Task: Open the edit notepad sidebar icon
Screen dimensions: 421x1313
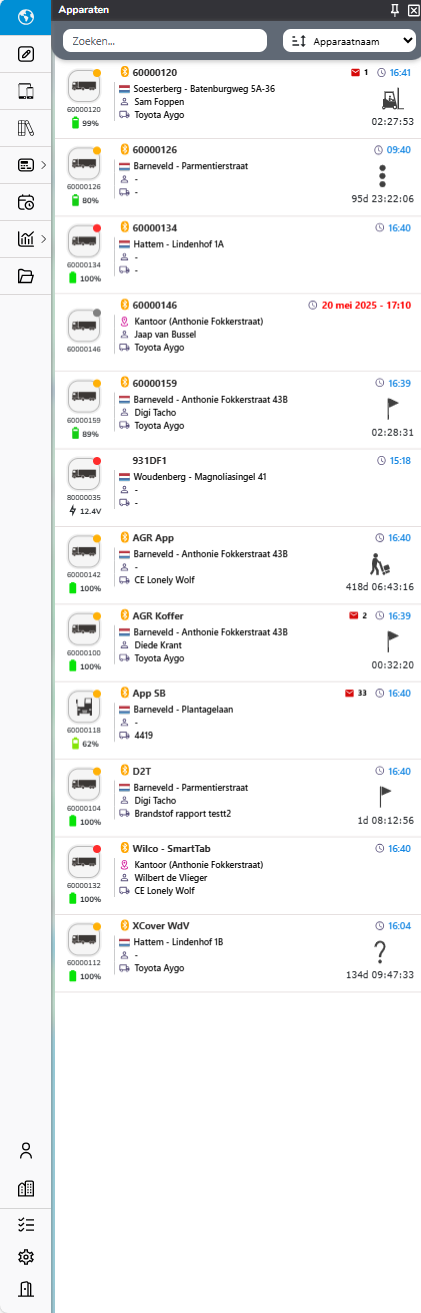Action: (x=26, y=54)
